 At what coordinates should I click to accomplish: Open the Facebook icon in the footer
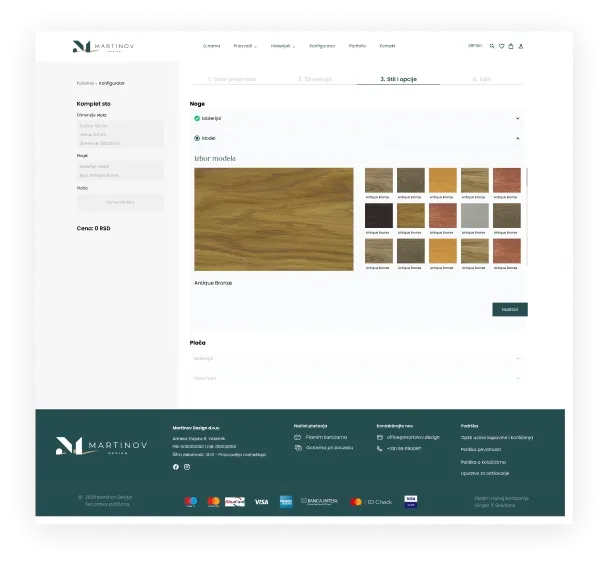pyautogui.click(x=176, y=467)
